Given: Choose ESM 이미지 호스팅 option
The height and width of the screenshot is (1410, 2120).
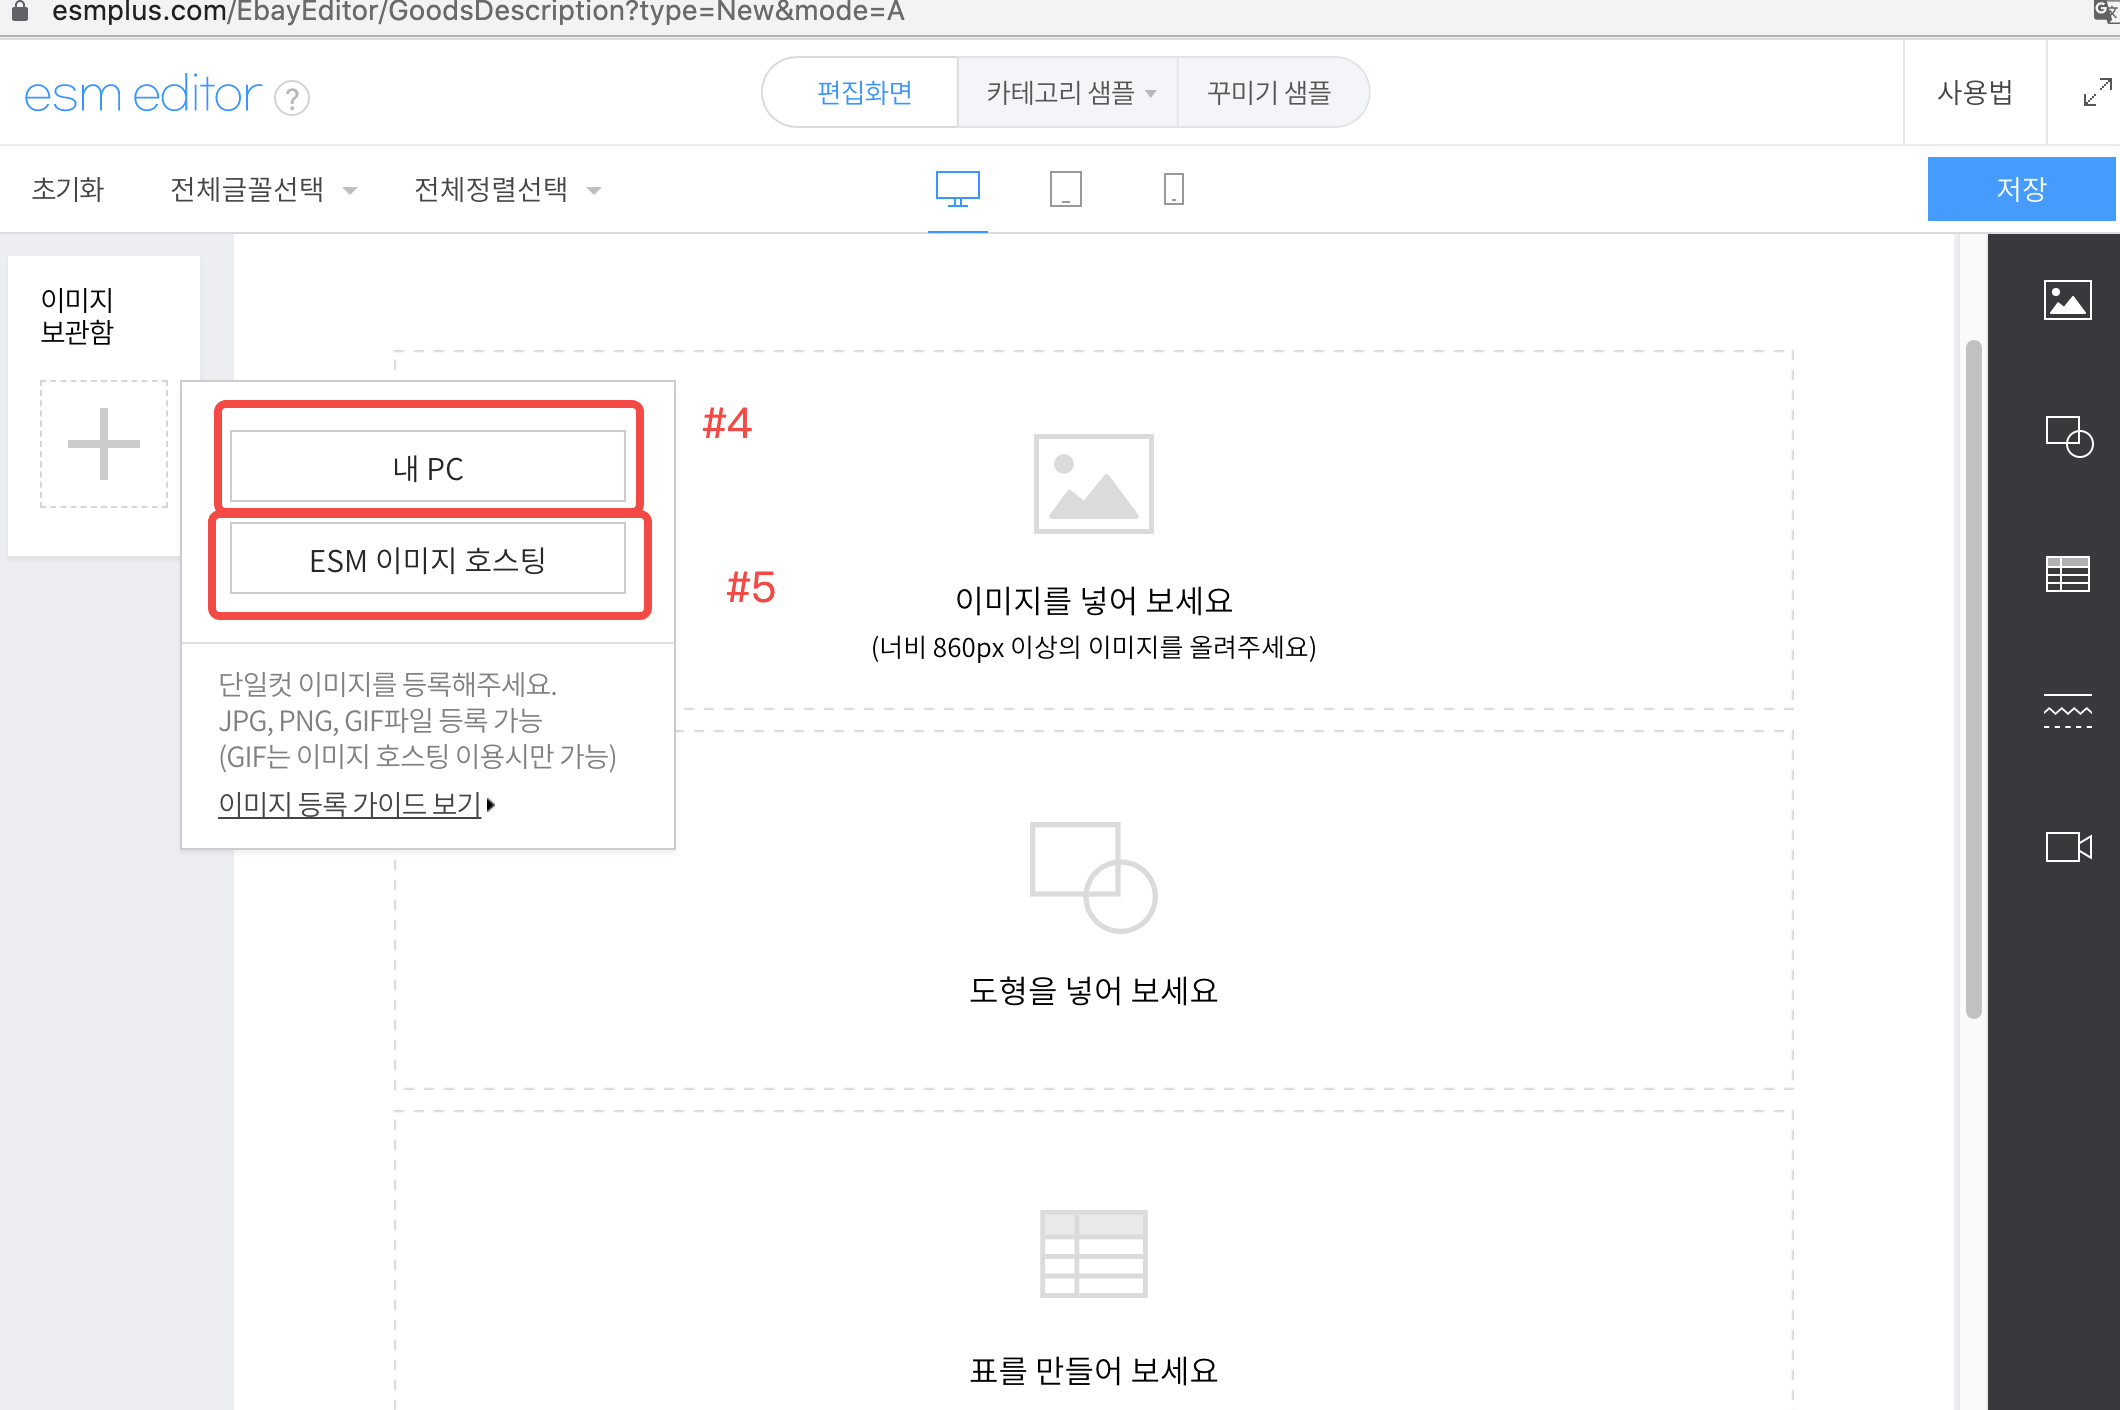Looking at the screenshot, I should pyautogui.click(x=427, y=560).
